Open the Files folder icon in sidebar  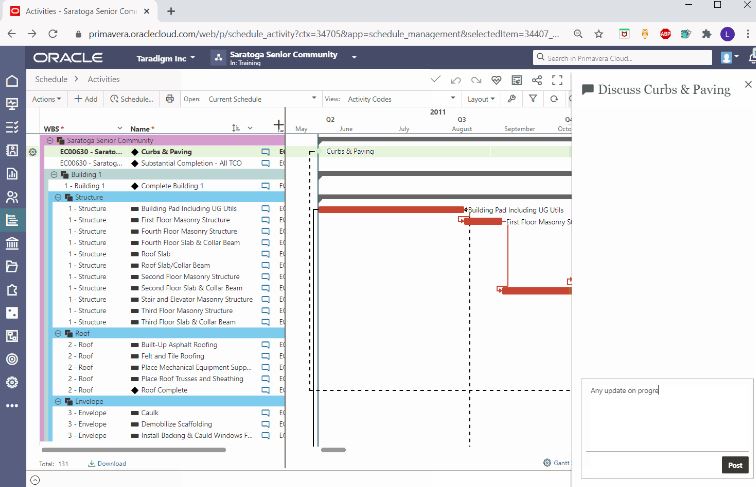pos(12,266)
